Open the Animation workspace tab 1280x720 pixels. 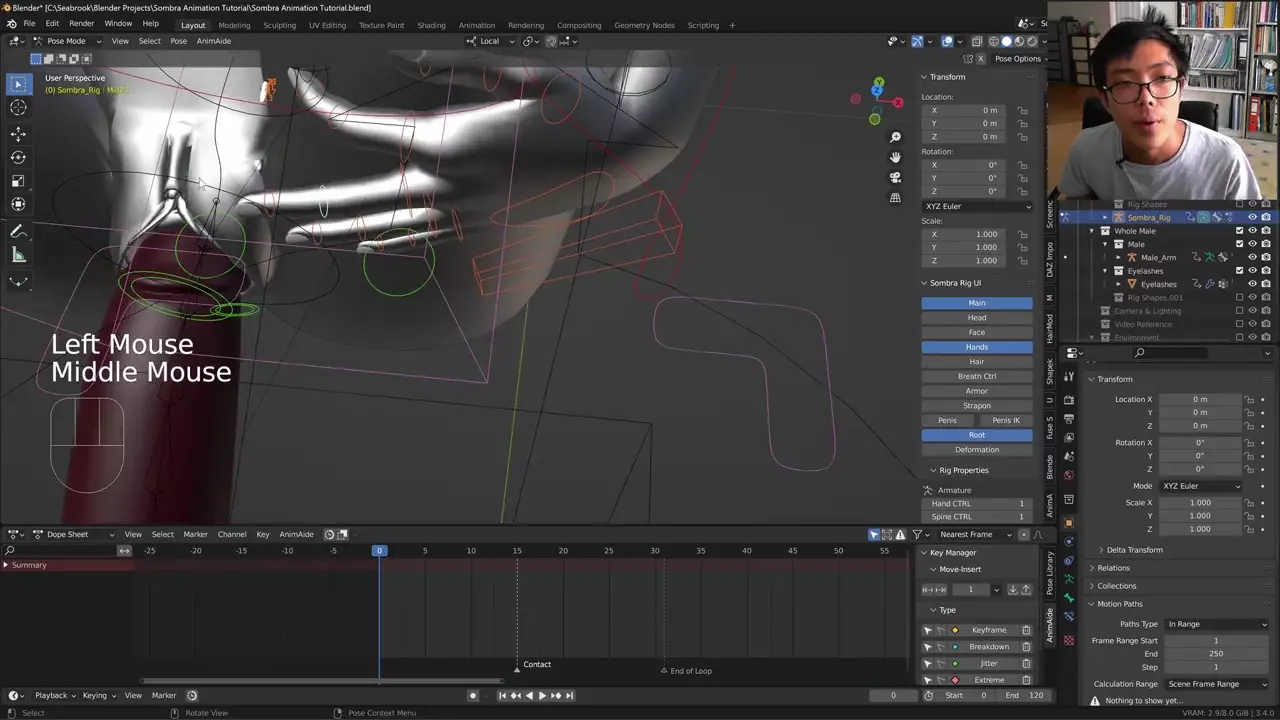tap(476, 25)
